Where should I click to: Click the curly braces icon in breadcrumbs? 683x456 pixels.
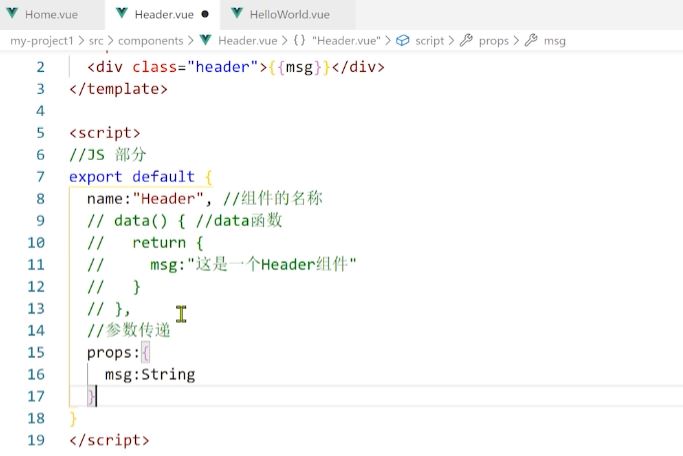tap(299, 41)
